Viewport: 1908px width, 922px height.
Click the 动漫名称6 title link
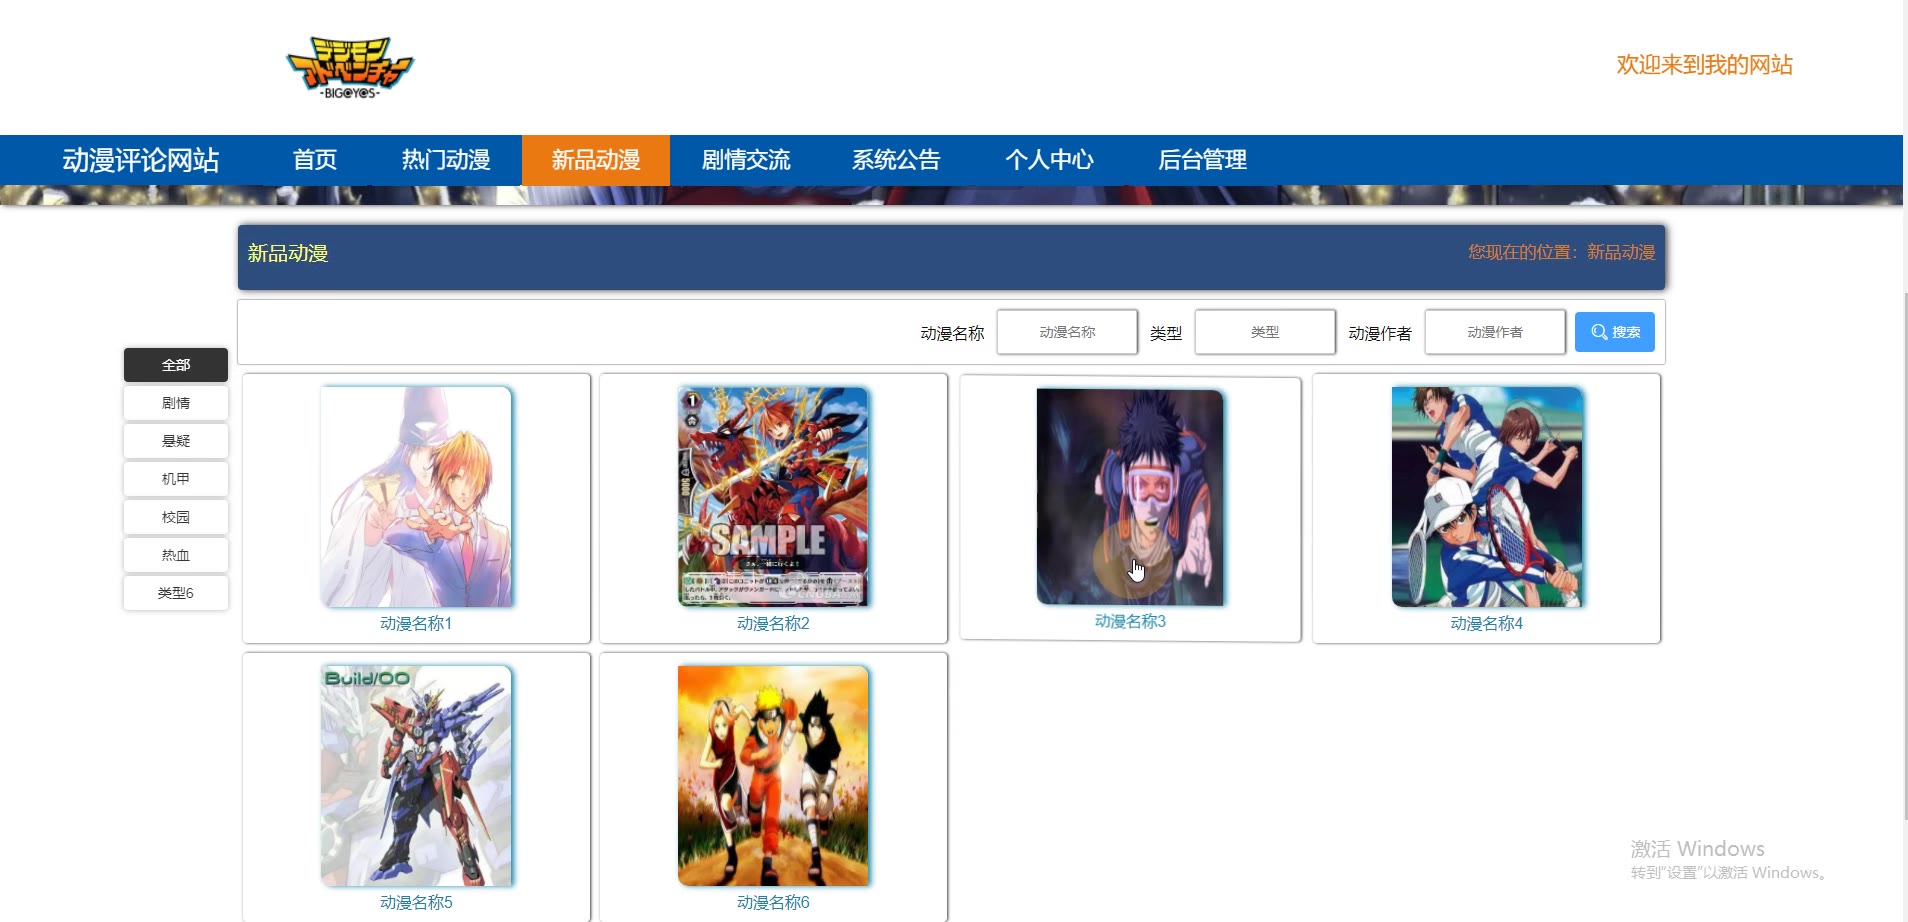[x=773, y=903]
